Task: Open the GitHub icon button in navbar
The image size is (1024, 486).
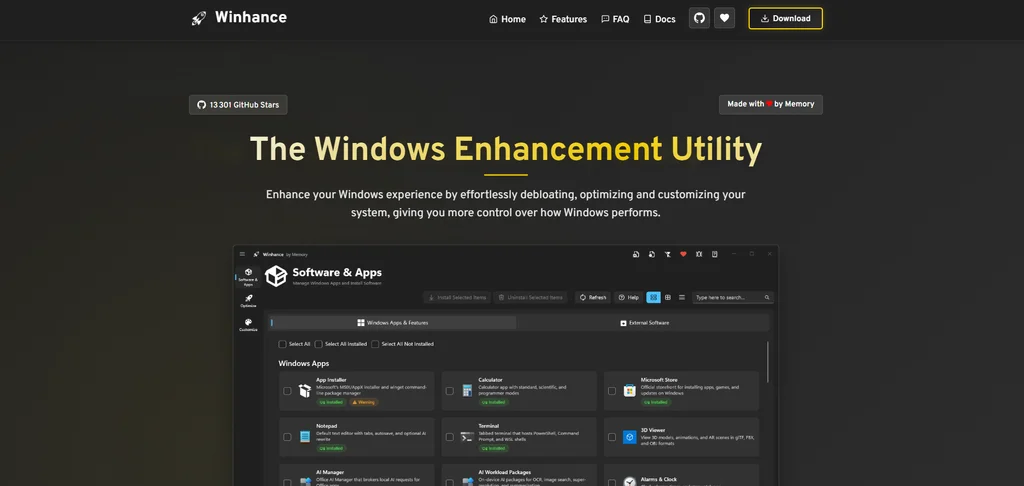Action: [699, 18]
